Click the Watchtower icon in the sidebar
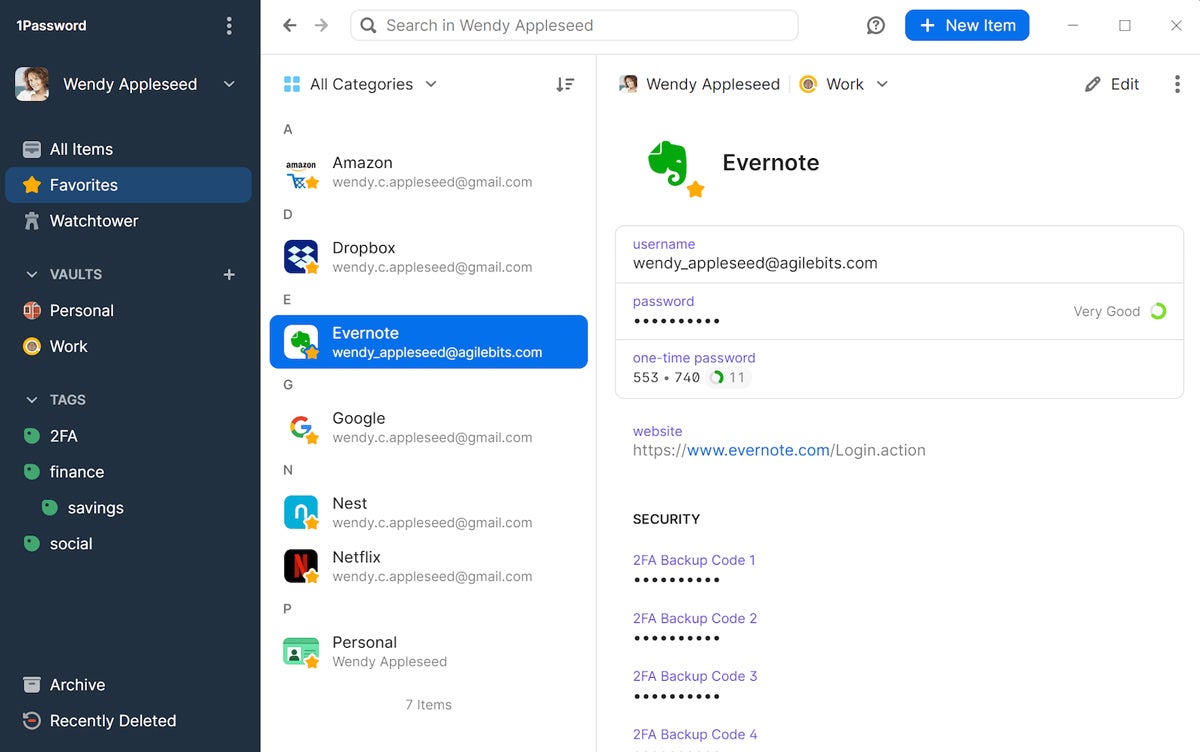 [32, 221]
